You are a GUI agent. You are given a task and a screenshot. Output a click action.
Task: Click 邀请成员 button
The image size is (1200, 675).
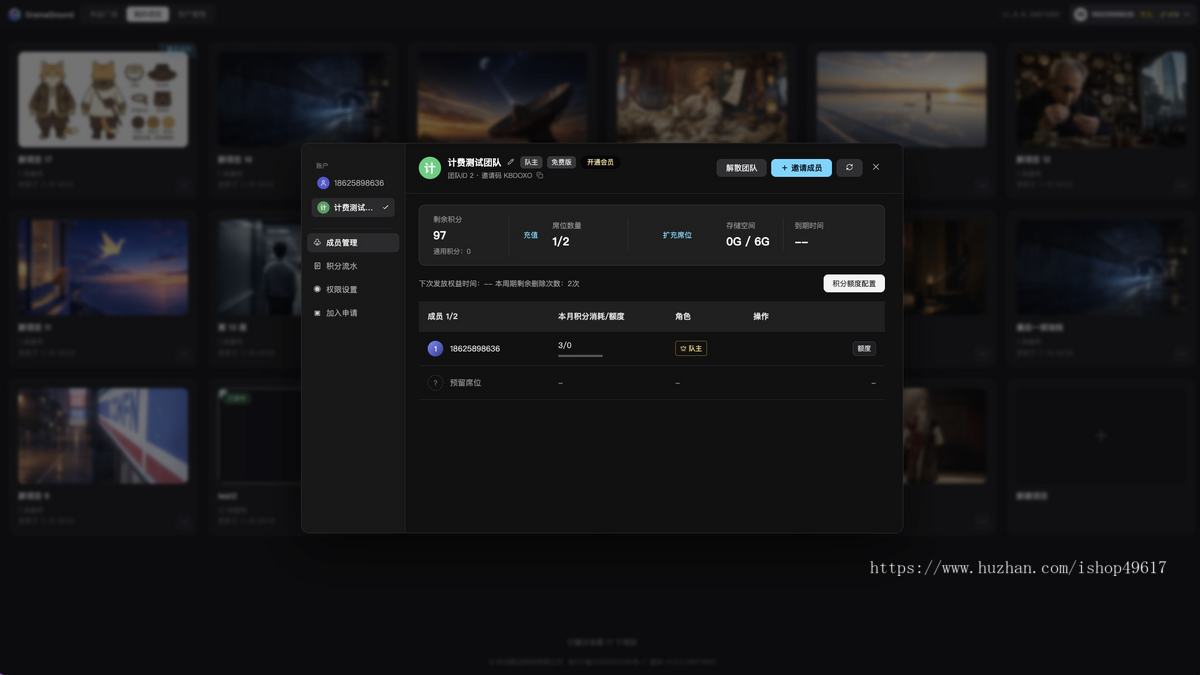pos(801,168)
